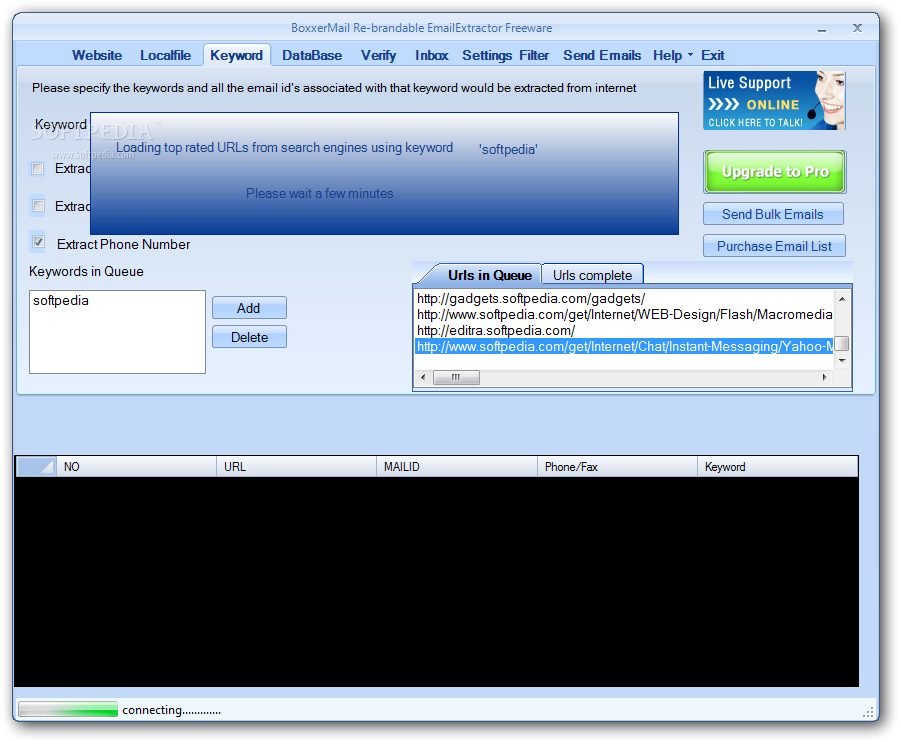Click the green progress bar in status bar

tap(68, 709)
